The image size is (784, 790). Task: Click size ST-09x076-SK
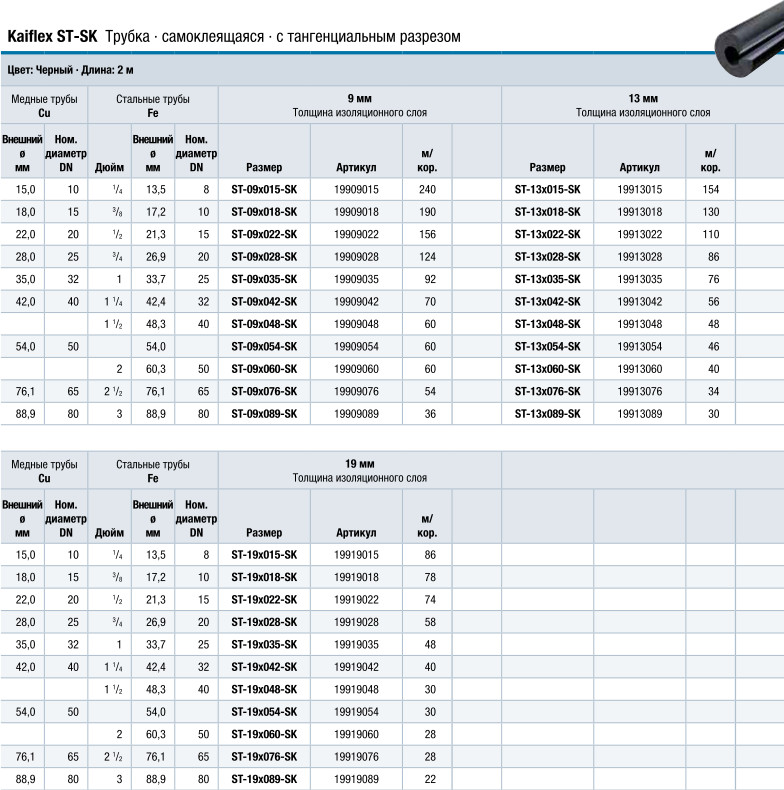(264, 391)
